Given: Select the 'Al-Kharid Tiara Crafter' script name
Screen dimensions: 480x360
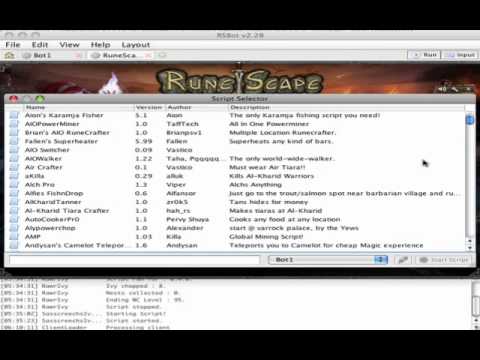Looking at the screenshot, I should coord(67,211).
